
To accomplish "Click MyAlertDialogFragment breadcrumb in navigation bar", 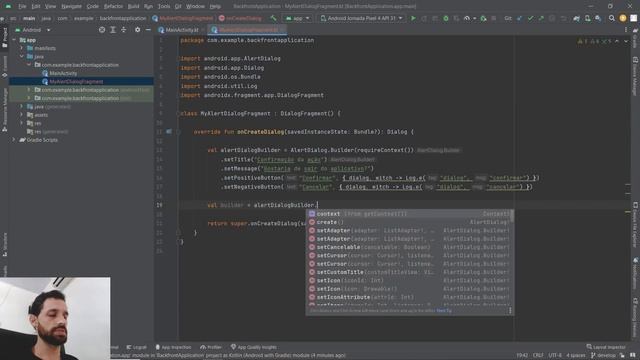I will point(182,18).
